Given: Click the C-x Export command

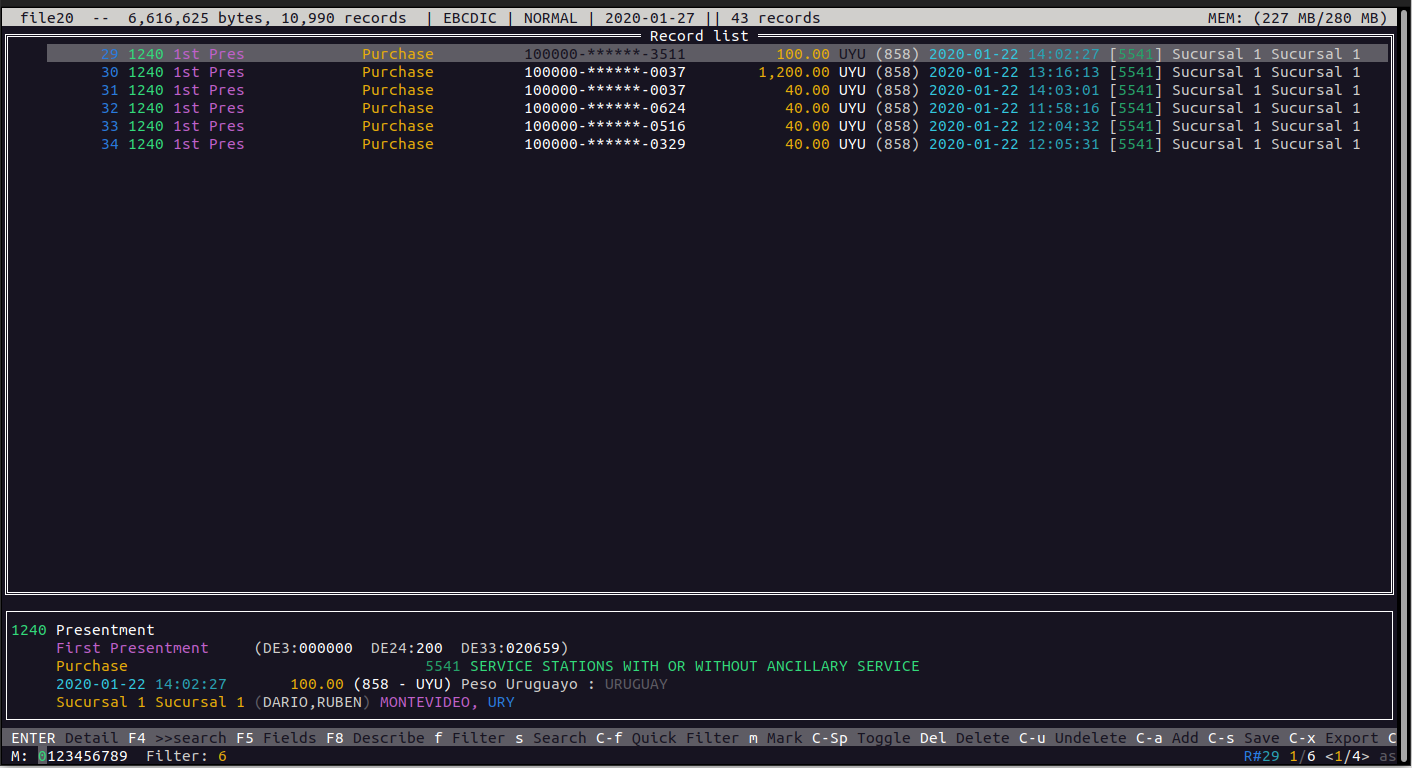Looking at the screenshot, I should coord(1333,738).
